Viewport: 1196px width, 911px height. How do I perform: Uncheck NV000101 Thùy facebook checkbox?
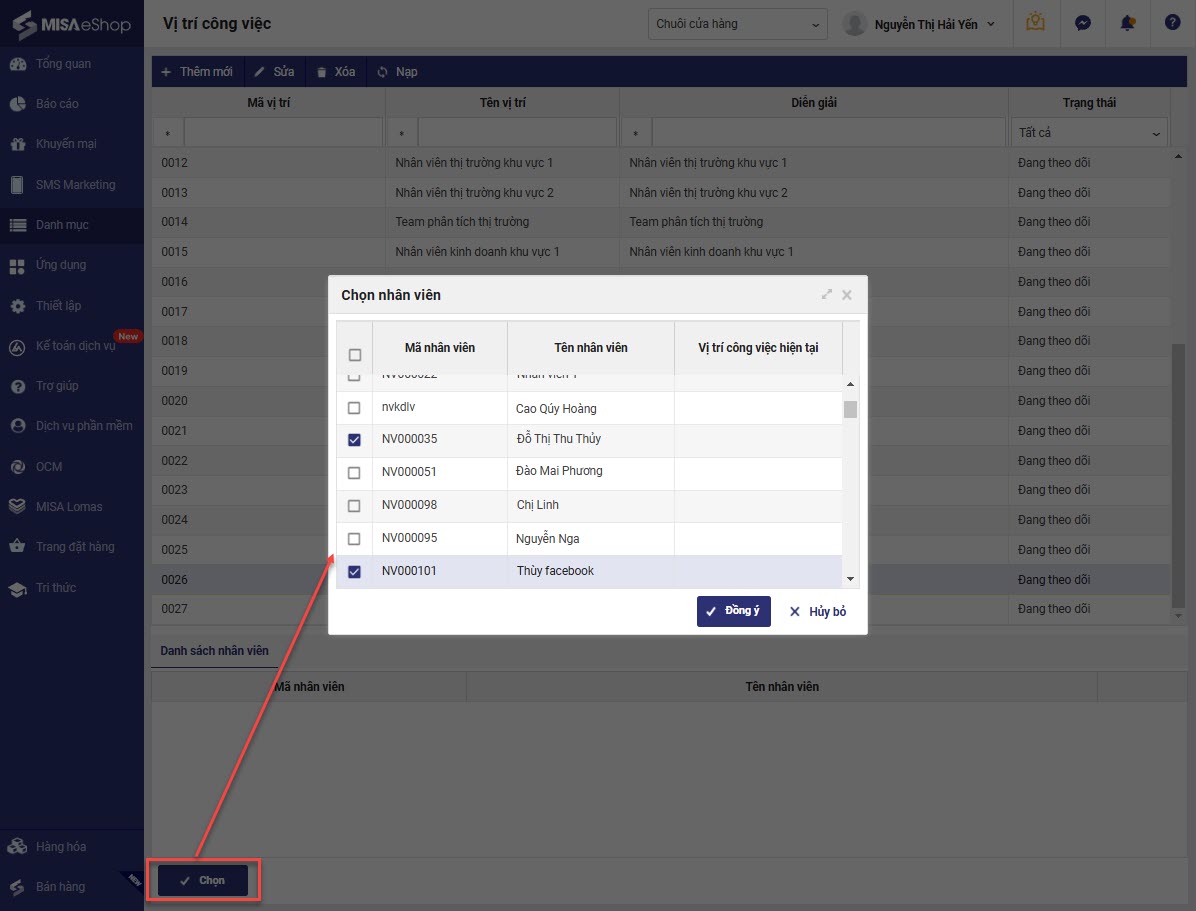pyautogui.click(x=354, y=571)
